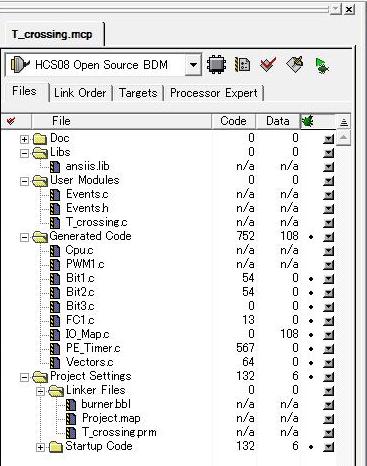Click the green Debug bug toolbar icon
The image size is (367, 466).
(x=321, y=65)
